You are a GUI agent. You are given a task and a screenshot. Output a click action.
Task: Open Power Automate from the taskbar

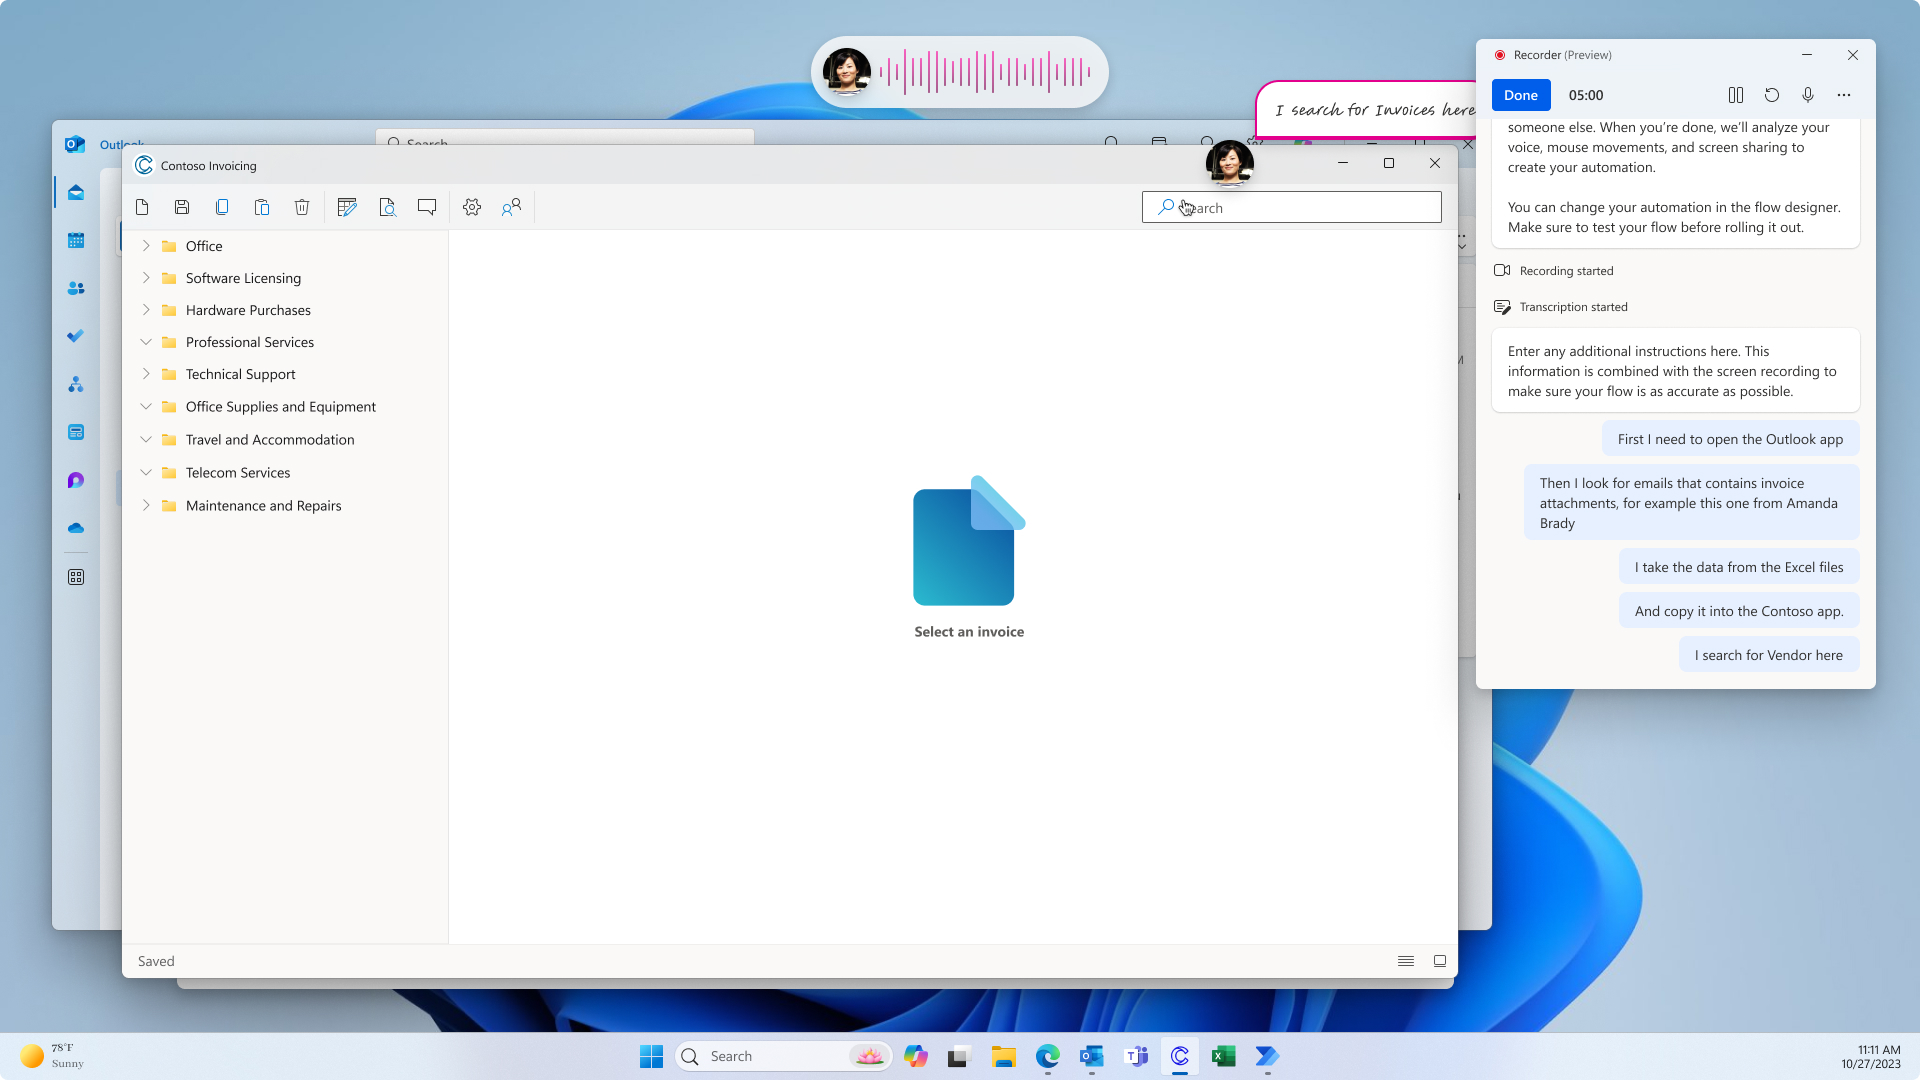pos(1267,1056)
